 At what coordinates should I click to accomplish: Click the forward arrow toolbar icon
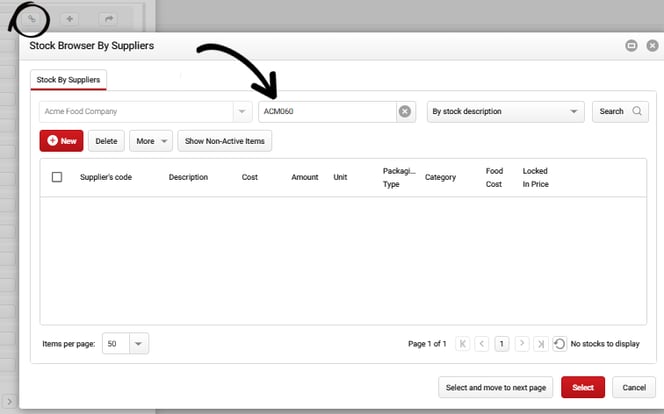(x=107, y=18)
